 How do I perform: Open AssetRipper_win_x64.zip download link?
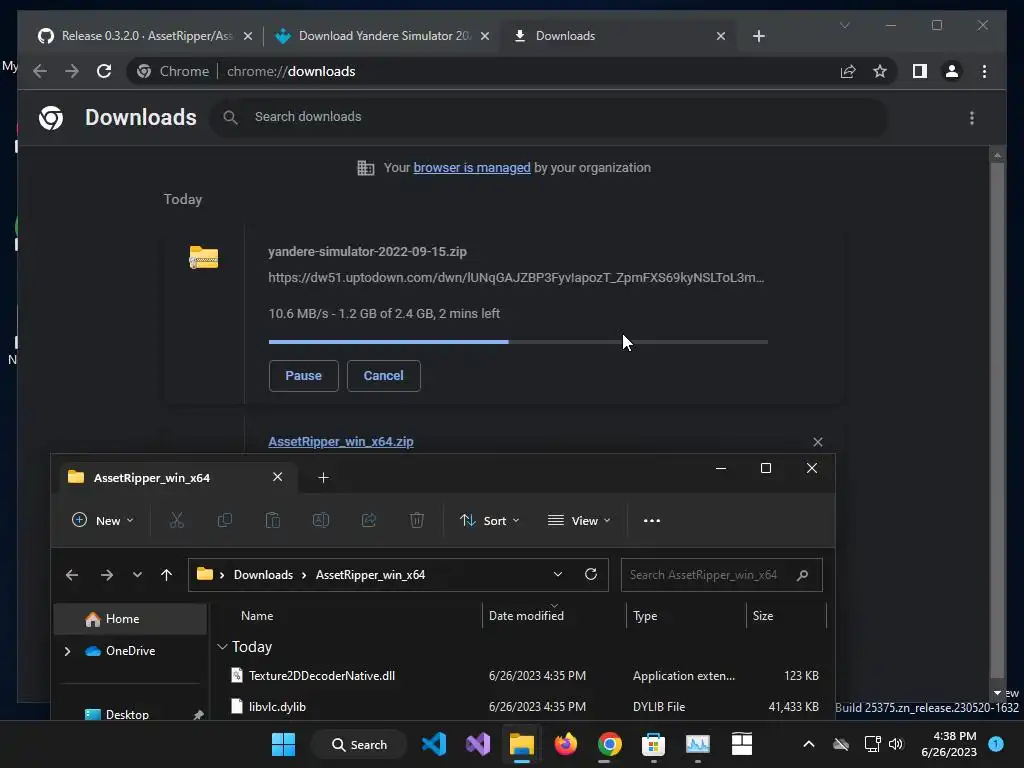[341, 441]
